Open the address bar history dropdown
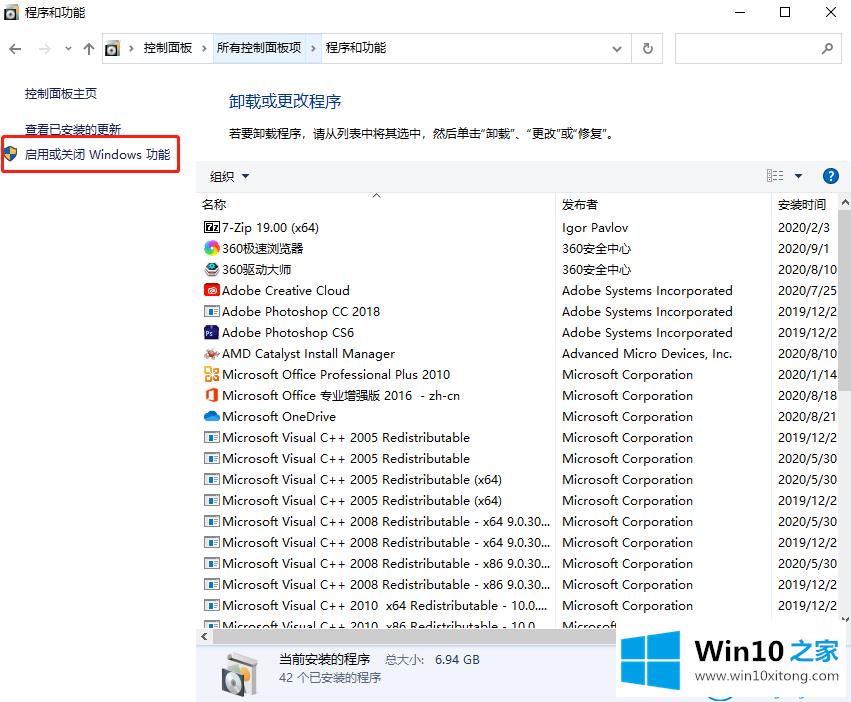This screenshot has height=702, width=851. pos(617,49)
